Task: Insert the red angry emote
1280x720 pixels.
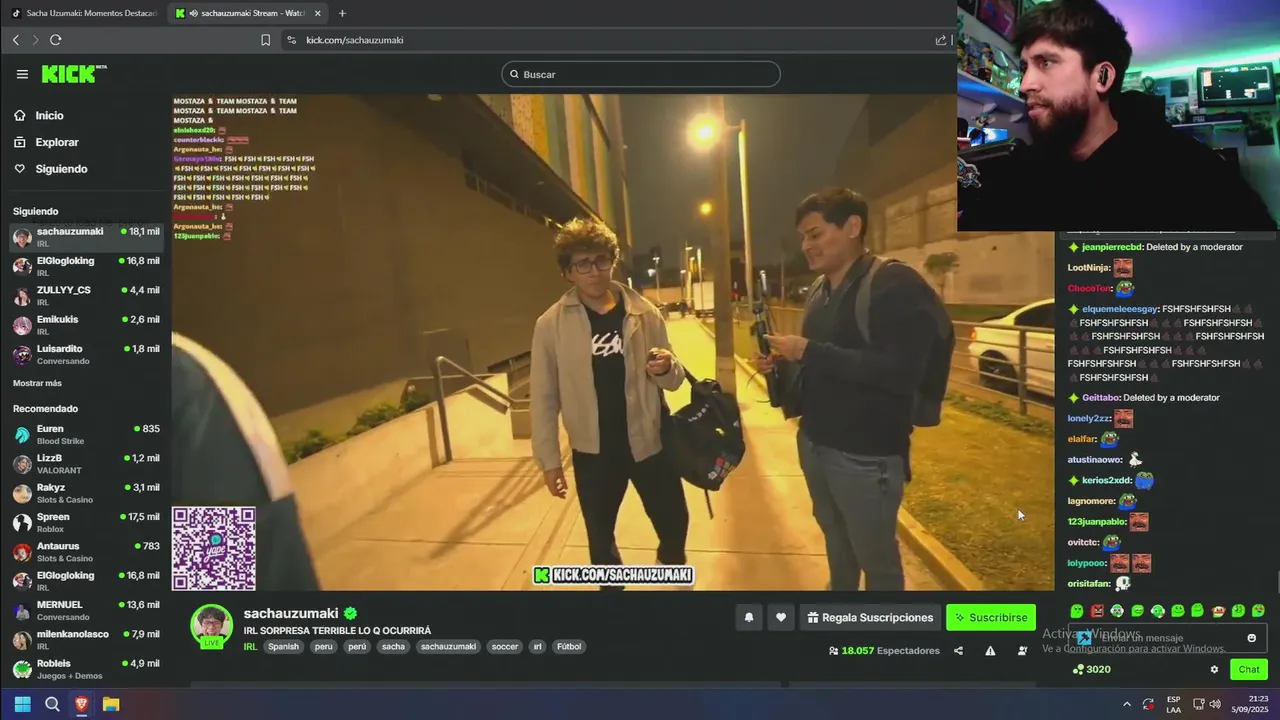Action: [x=1097, y=611]
